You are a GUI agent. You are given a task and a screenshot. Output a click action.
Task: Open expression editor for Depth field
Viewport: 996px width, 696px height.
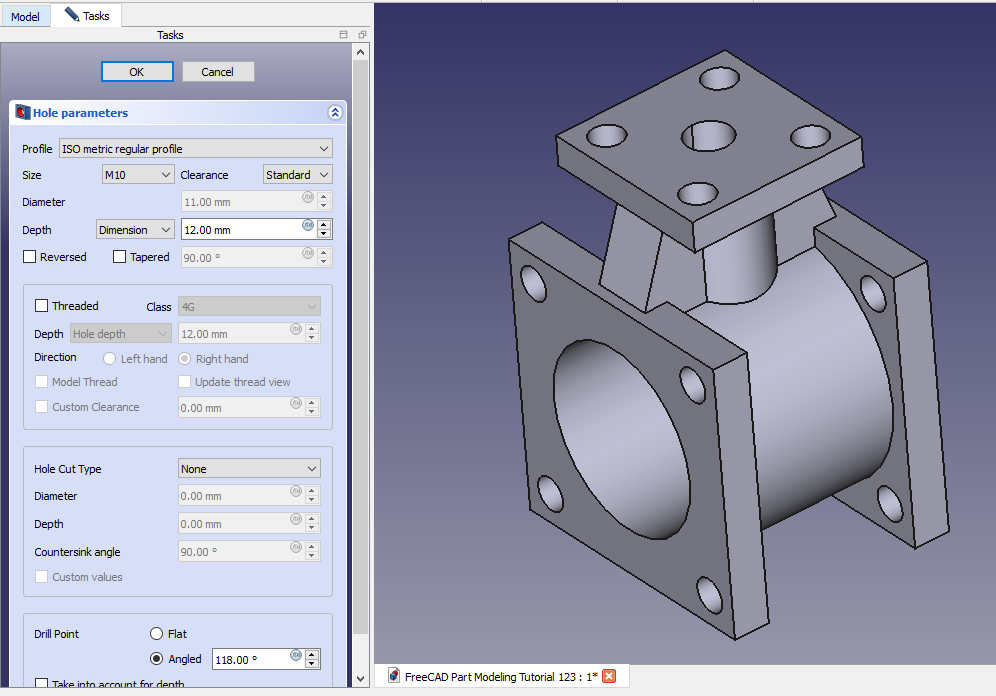(x=308, y=225)
